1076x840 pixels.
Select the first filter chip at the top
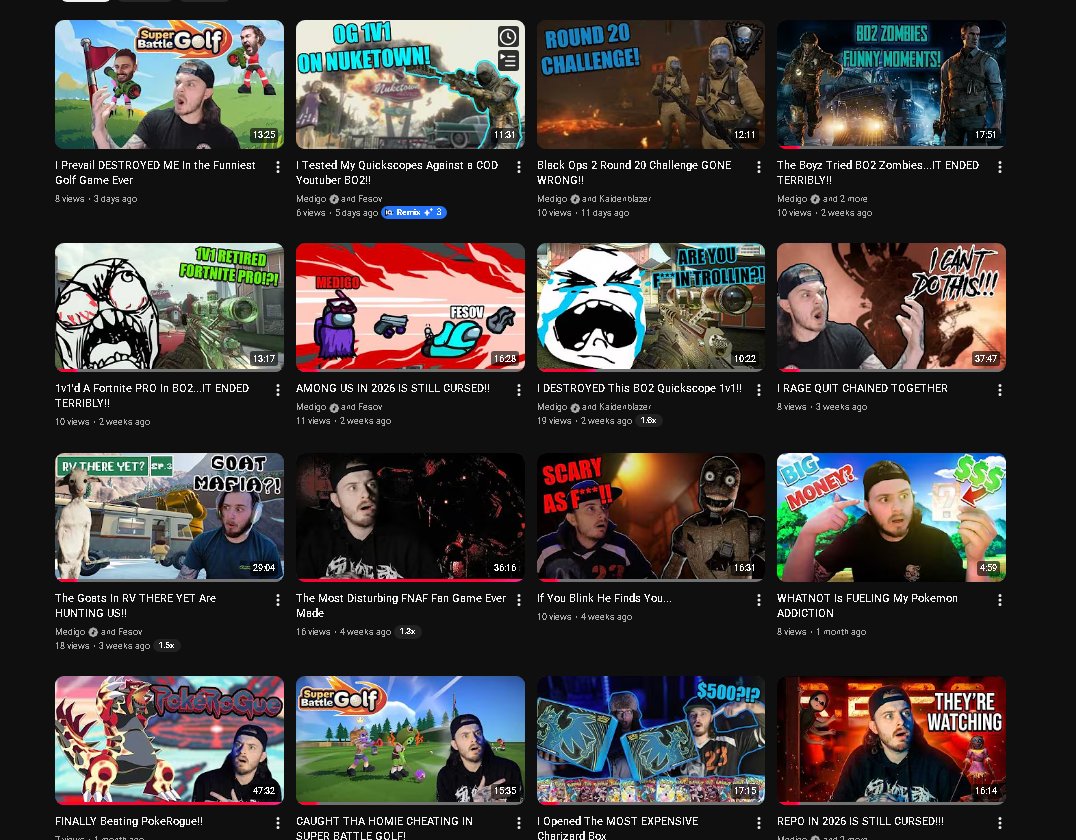[x=85, y=0]
